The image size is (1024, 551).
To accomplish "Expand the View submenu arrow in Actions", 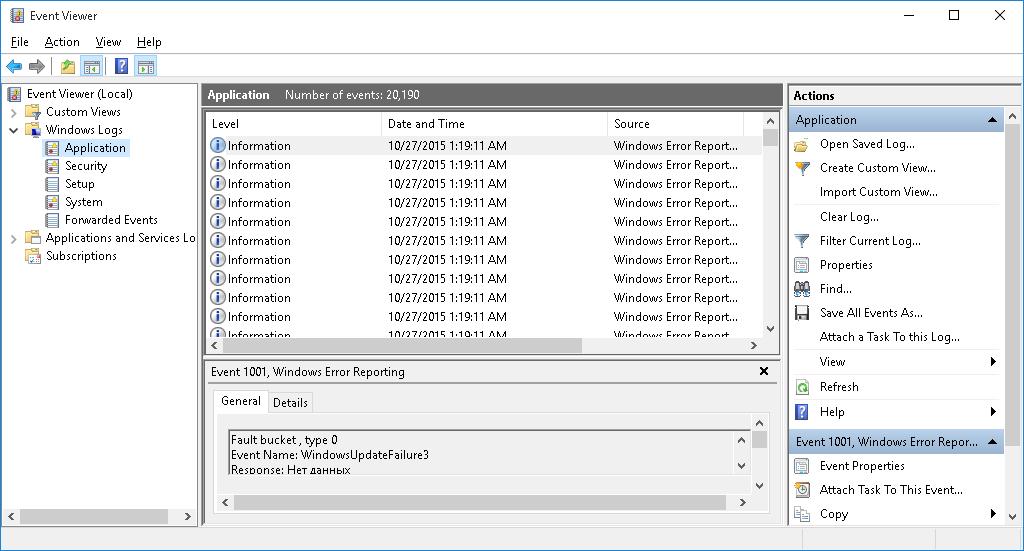I will pos(993,362).
